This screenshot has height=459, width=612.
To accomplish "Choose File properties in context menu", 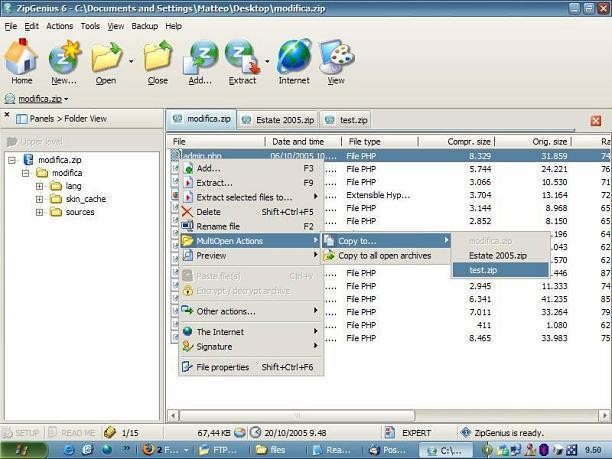I will [x=251, y=367].
